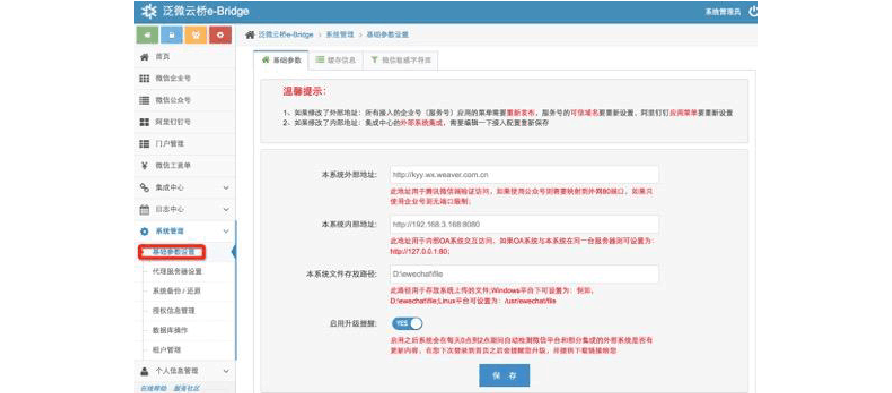Switch to the 微信敏感字符库 filter tab
This screenshot has width=892, height=393.
click(x=400, y=60)
